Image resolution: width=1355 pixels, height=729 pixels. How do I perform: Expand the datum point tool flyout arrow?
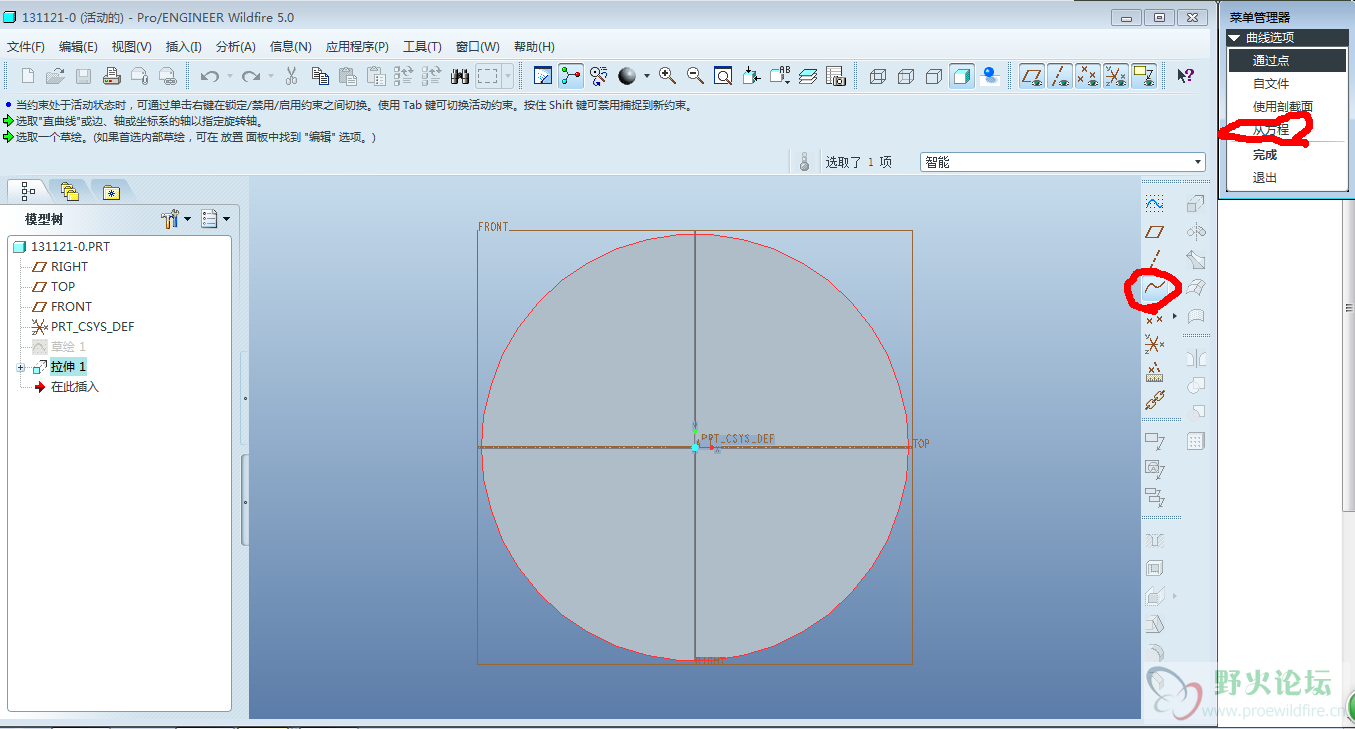pyautogui.click(x=1174, y=317)
